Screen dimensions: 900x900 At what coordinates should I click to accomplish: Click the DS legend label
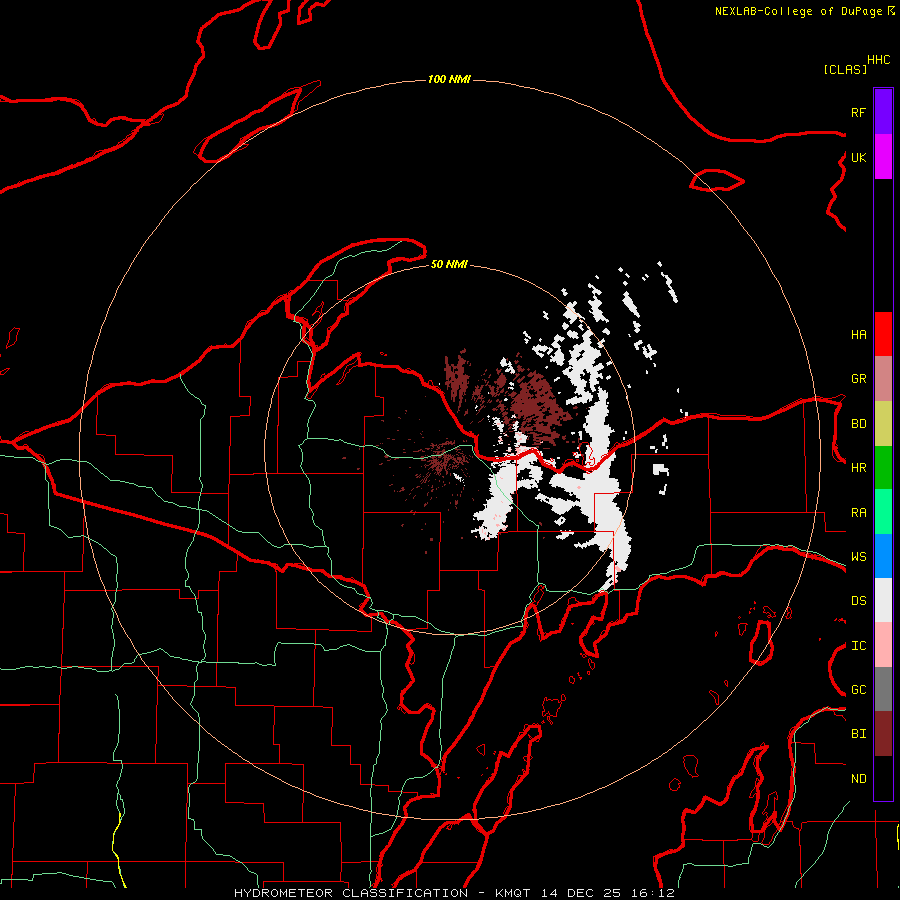[x=858, y=601]
